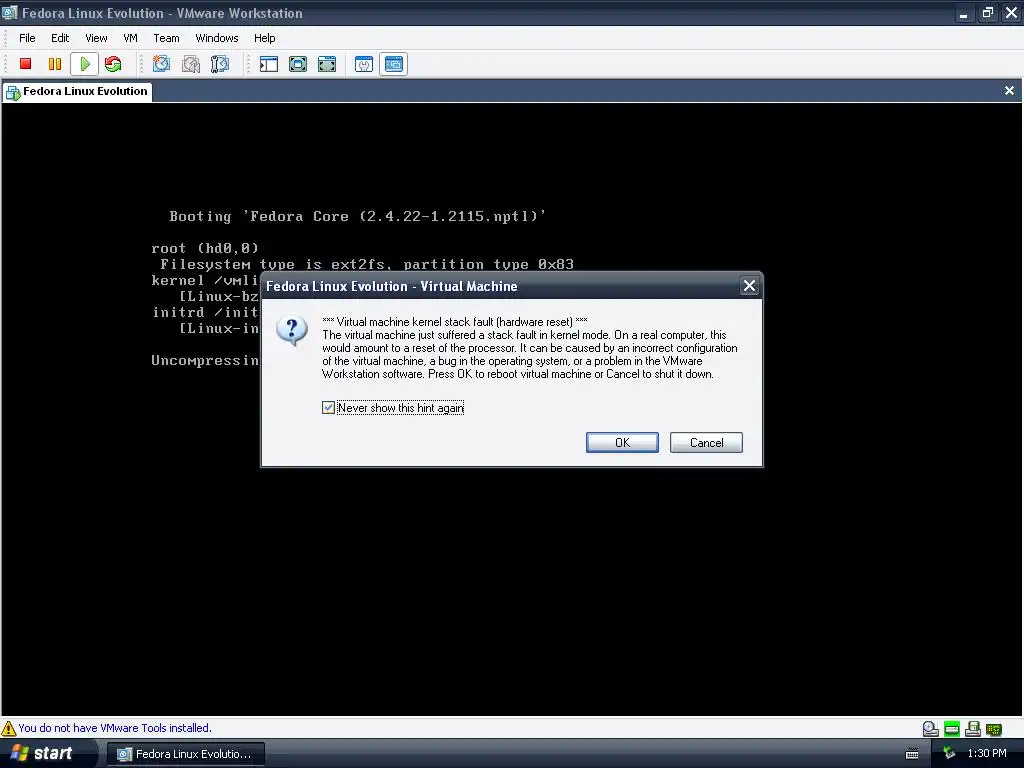Close the Fedora Linux Evolution tab
Viewport: 1024px width, 768px height.
pyautogui.click(x=1009, y=91)
